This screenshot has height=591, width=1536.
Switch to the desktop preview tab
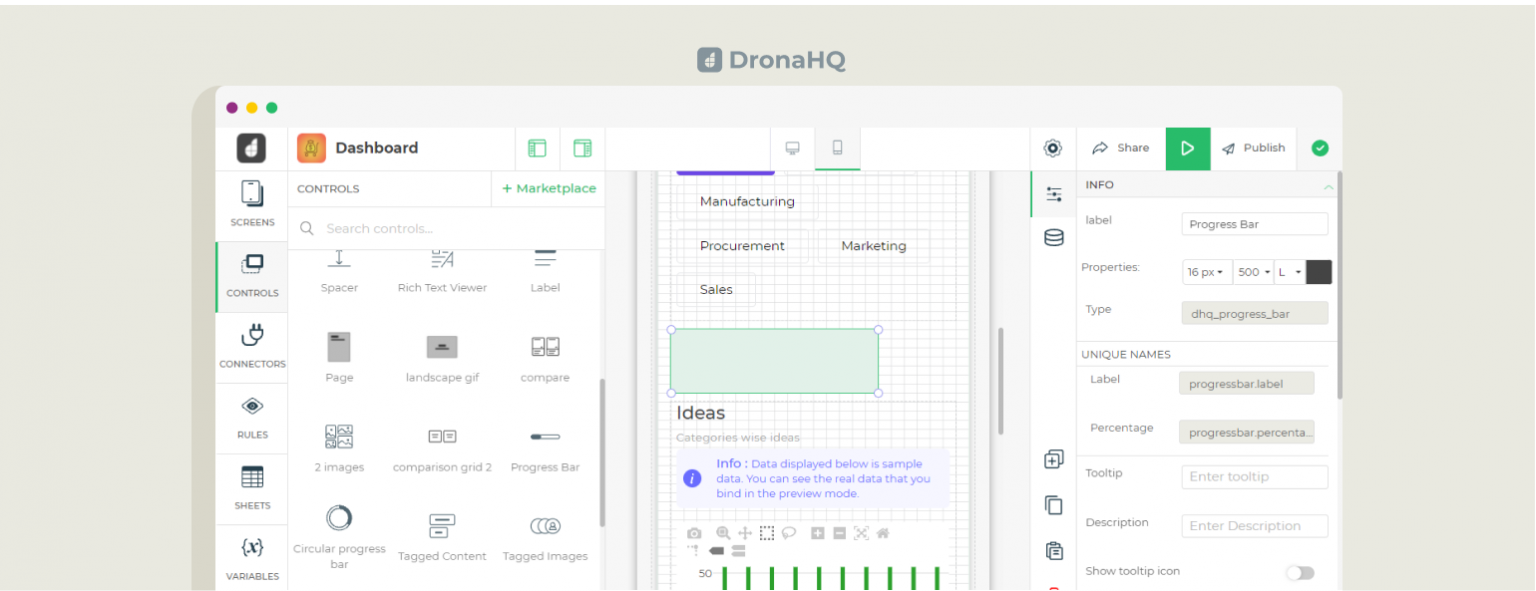click(793, 147)
